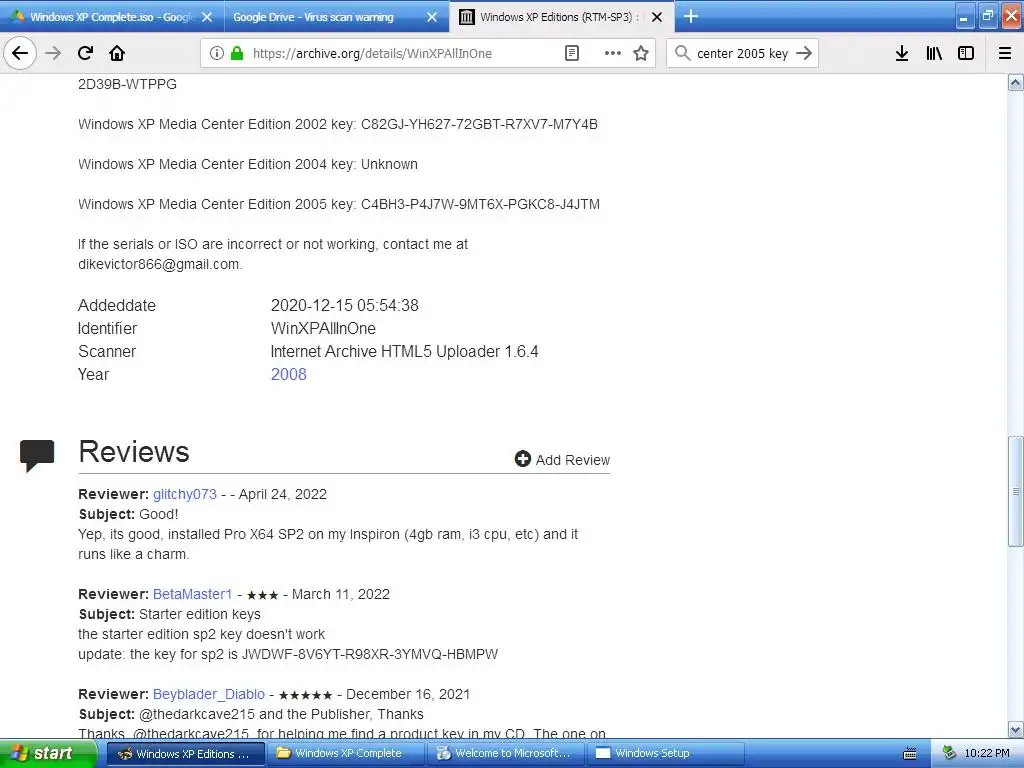The height and width of the screenshot is (768, 1024).
Task: Click the vertical scrollbar thumb
Action: tap(1016, 491)
